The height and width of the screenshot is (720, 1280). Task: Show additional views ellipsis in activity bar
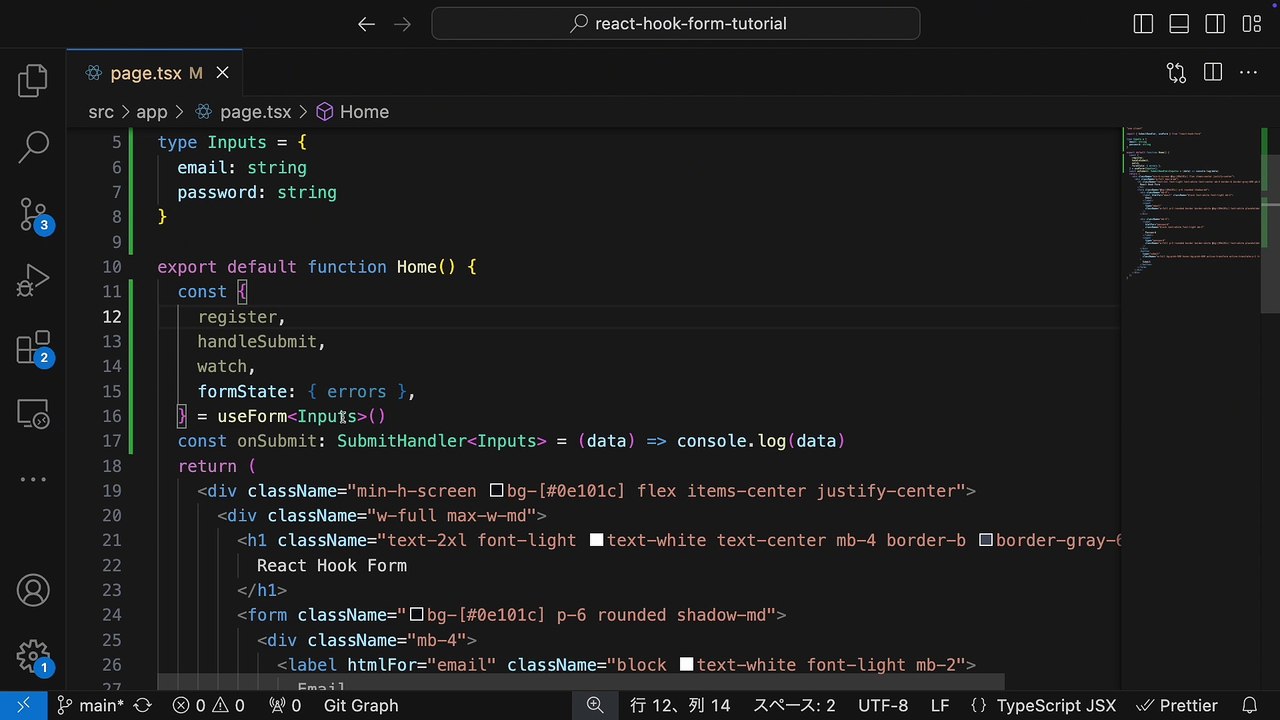tap(33, 479)
